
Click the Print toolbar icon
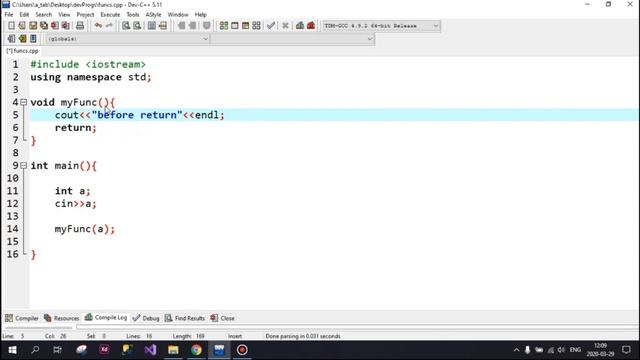click(x=80, y=26)
